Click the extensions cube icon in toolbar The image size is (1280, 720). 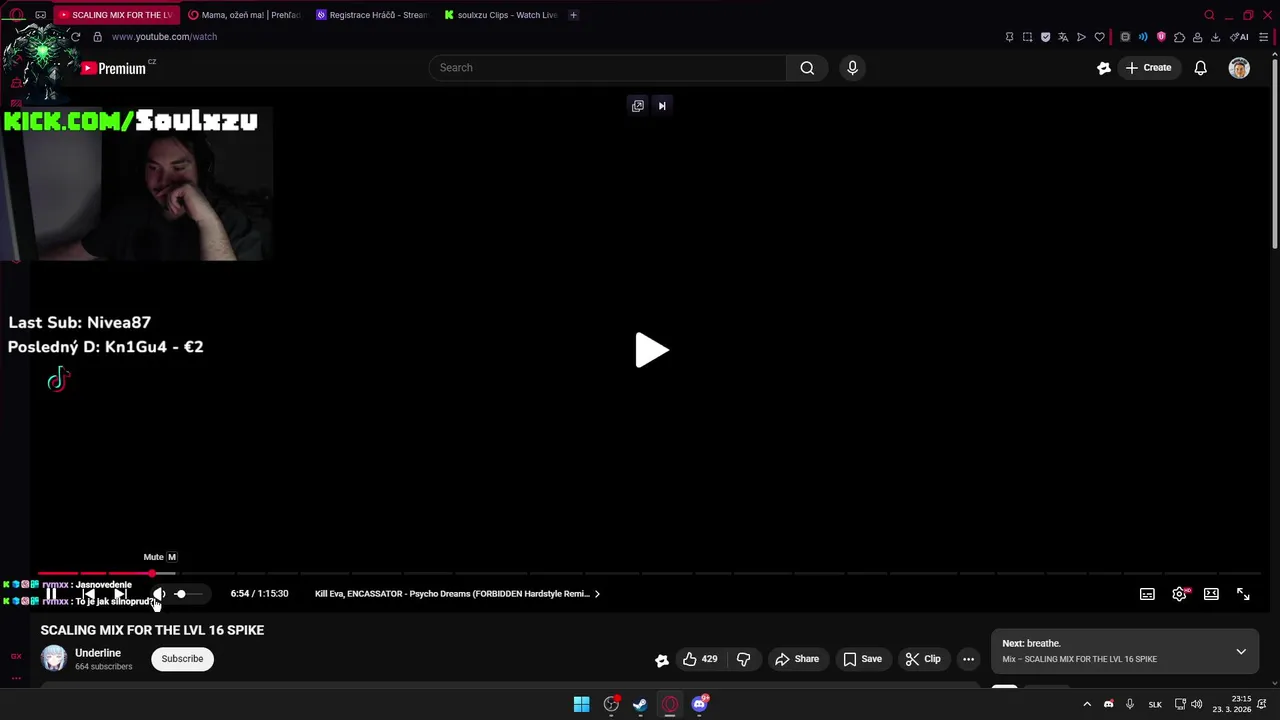(x=1179, y=37)
